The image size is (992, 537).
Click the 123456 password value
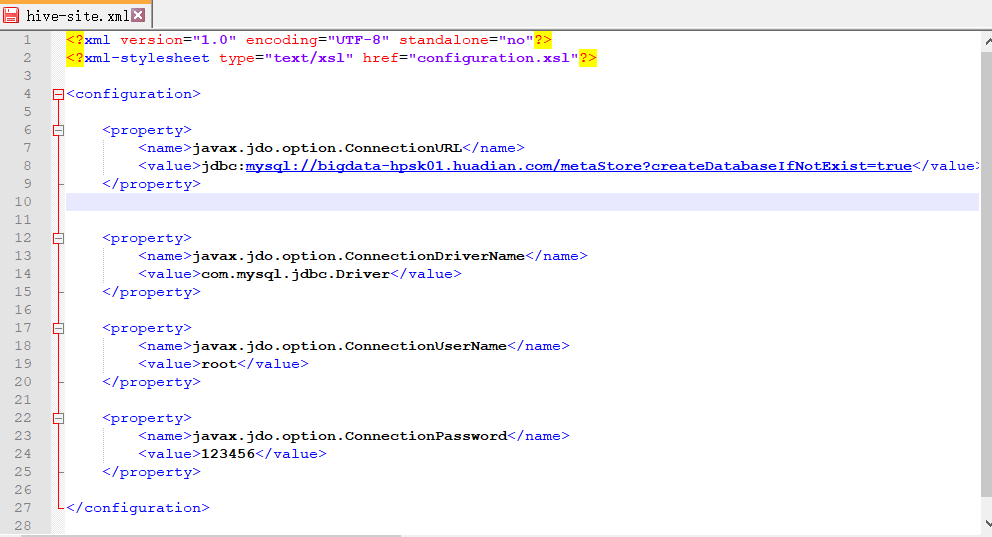tap(228, 454)
